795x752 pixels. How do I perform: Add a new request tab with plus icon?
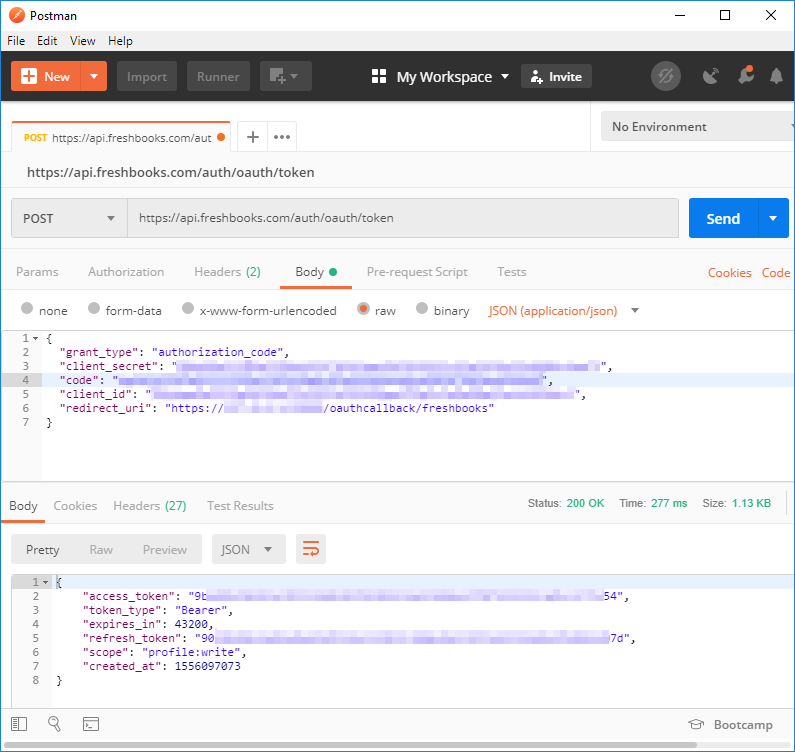pos(252,137)
